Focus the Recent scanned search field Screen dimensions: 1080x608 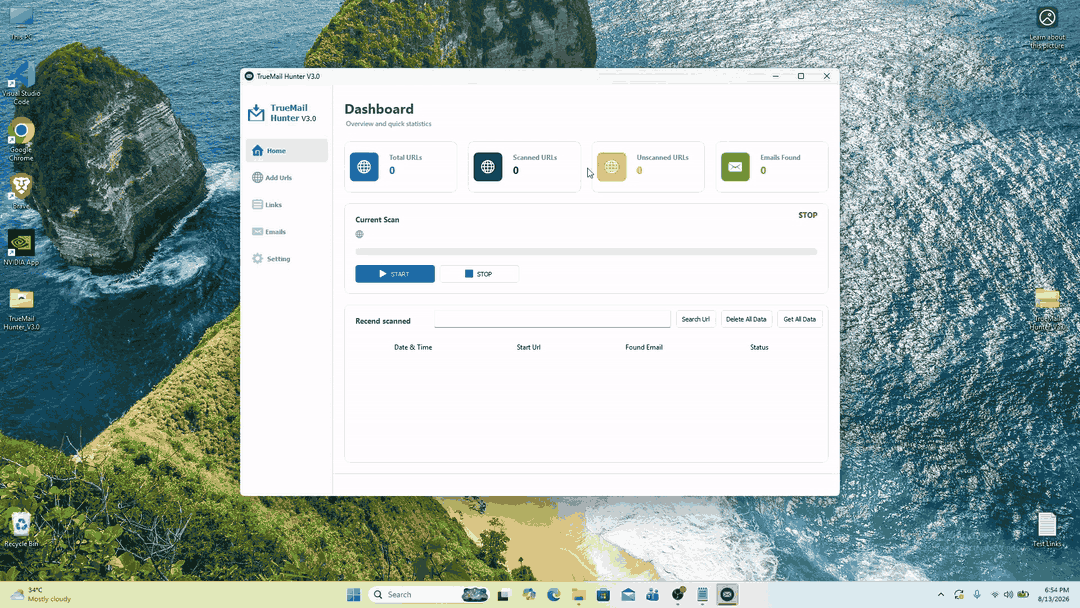tap(552, 319)
